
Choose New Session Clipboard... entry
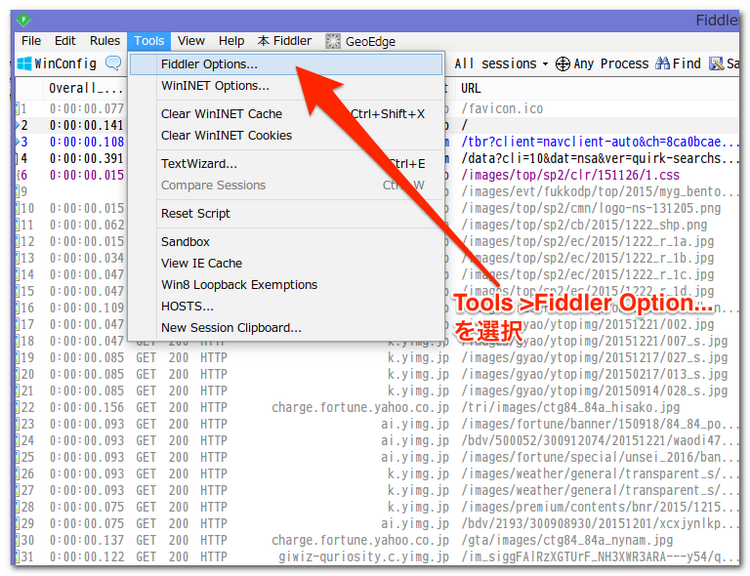coord(286,328)
